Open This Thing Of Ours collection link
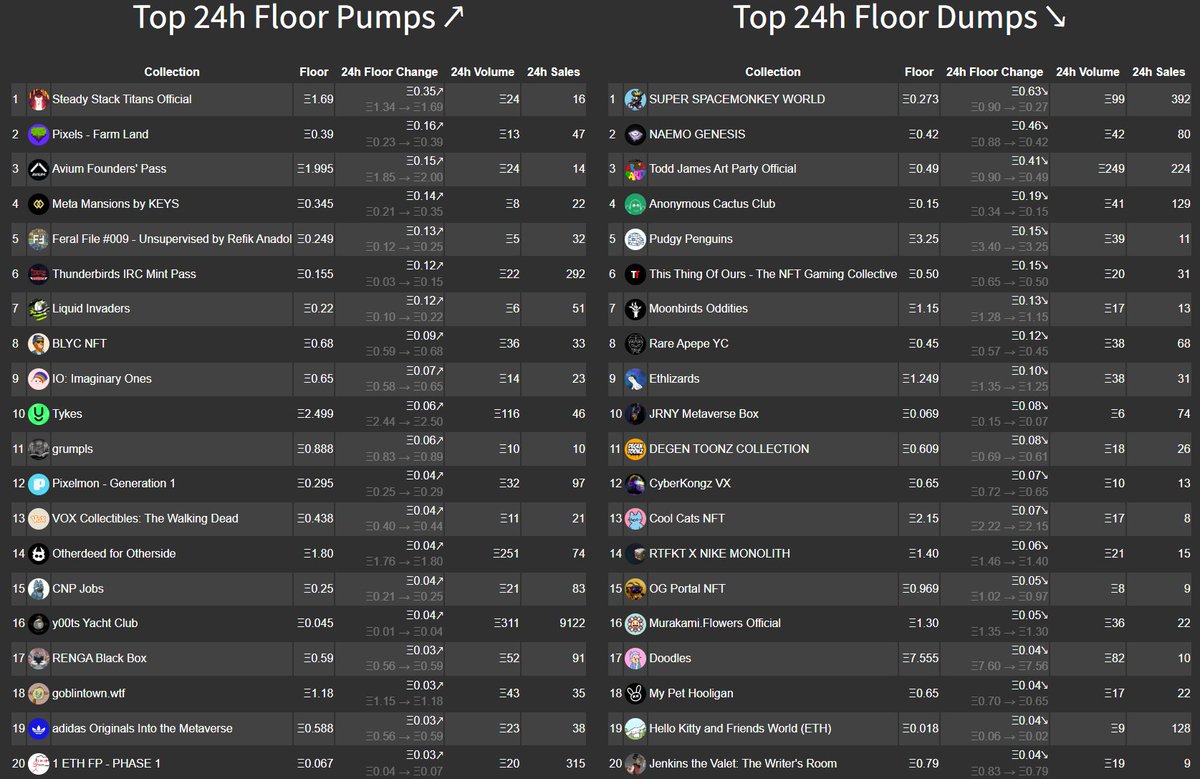Image resolution: width=1200 pixels, height=779 pixels. (773, 274)
